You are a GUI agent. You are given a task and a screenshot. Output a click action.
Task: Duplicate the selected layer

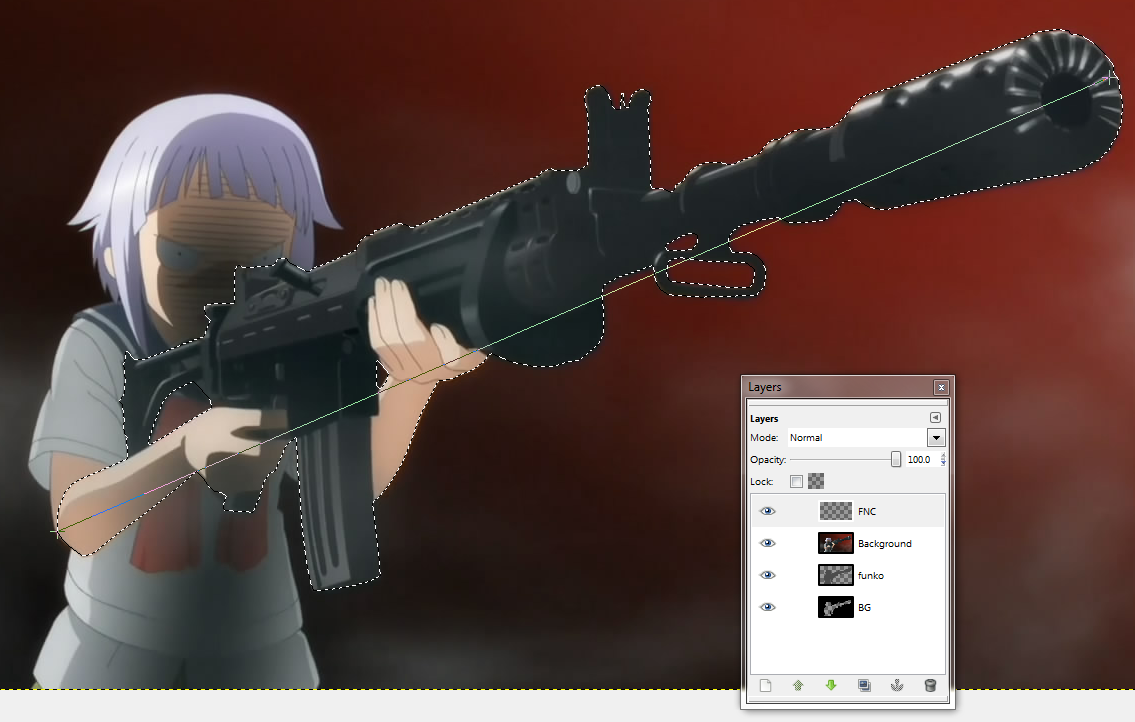point(864,685)
